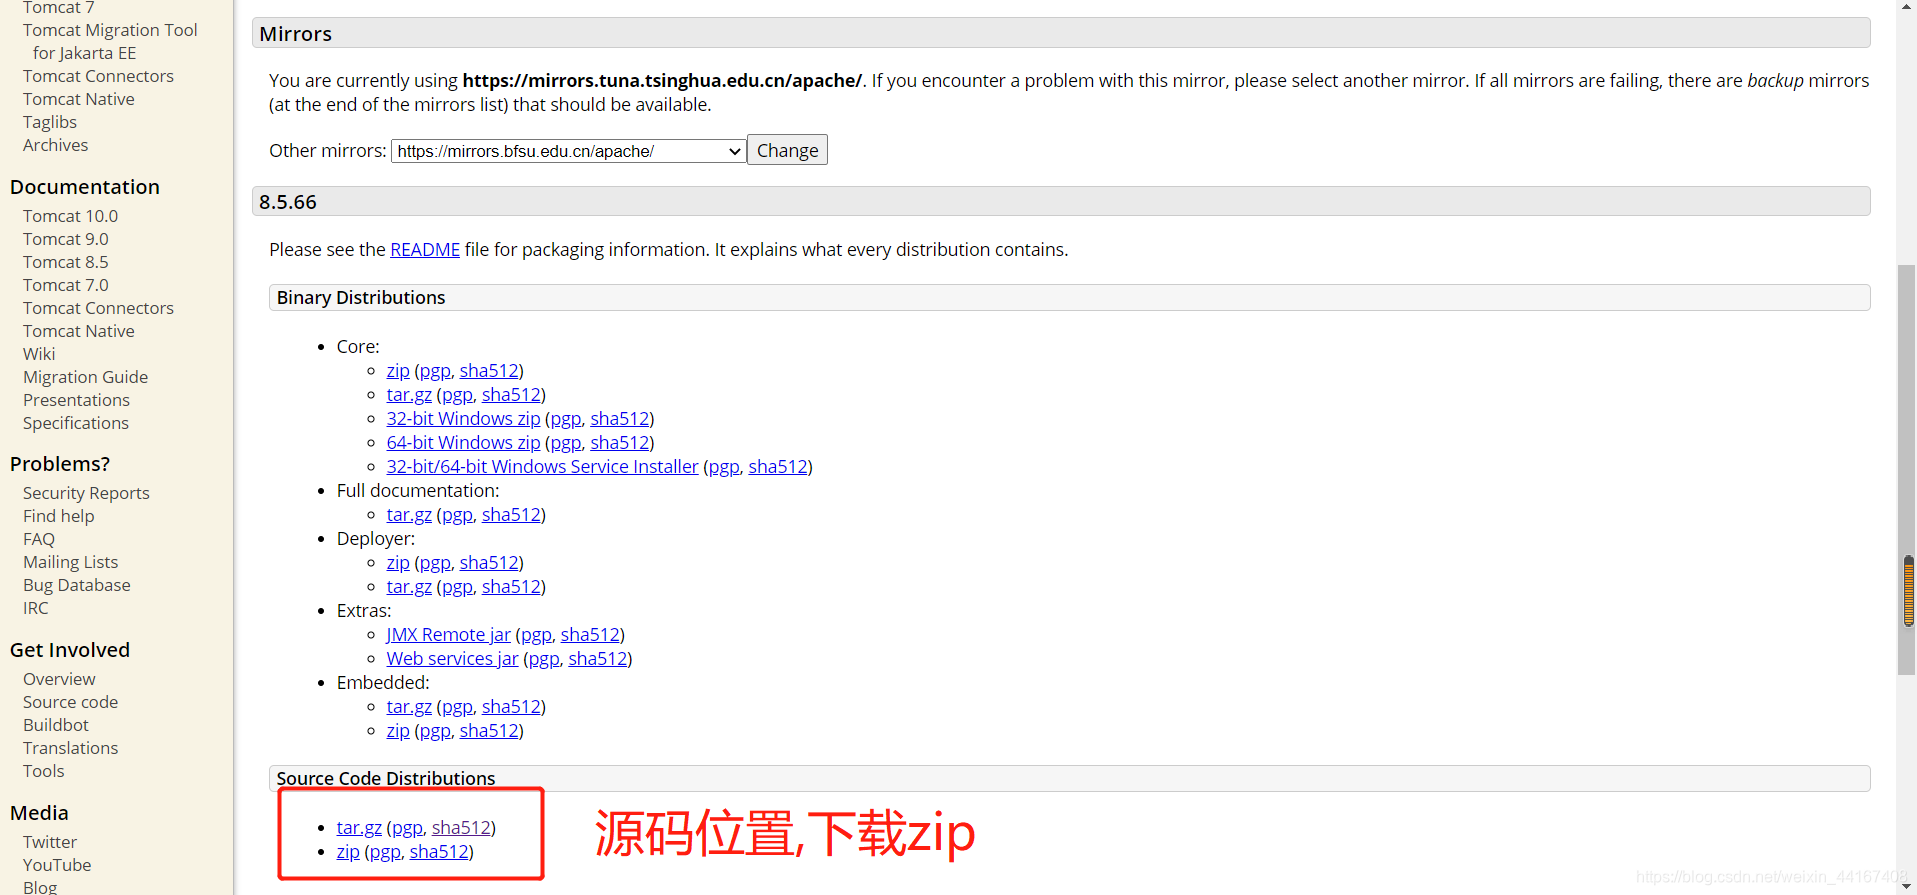Open Security Reports
The height and width of the screenshot is (895, 1917).
pos(86,493)
